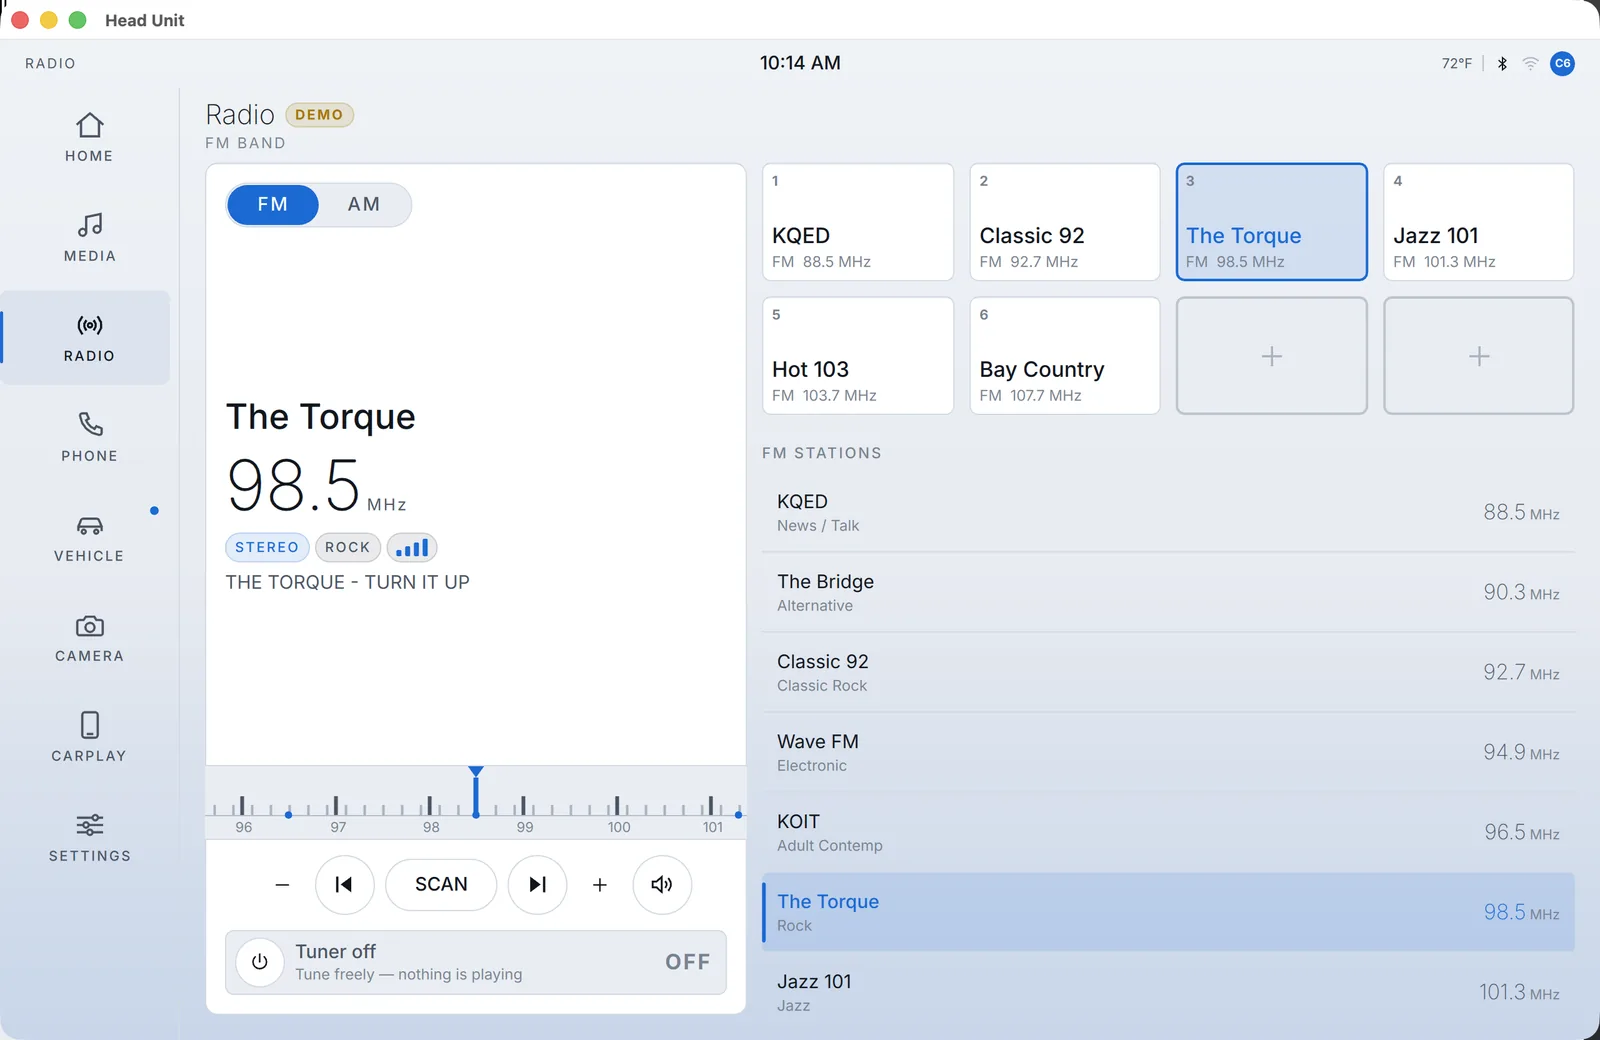Select preset 2 Classic 92
This screenshot has height=1040, width=1600.
(1065, 222)
